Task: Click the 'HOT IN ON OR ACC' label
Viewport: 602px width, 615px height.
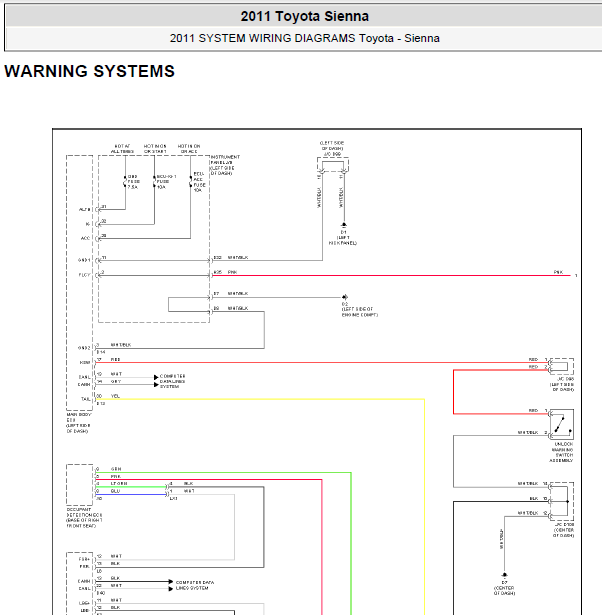Action: pyautogui.click(x=189, y=149)
